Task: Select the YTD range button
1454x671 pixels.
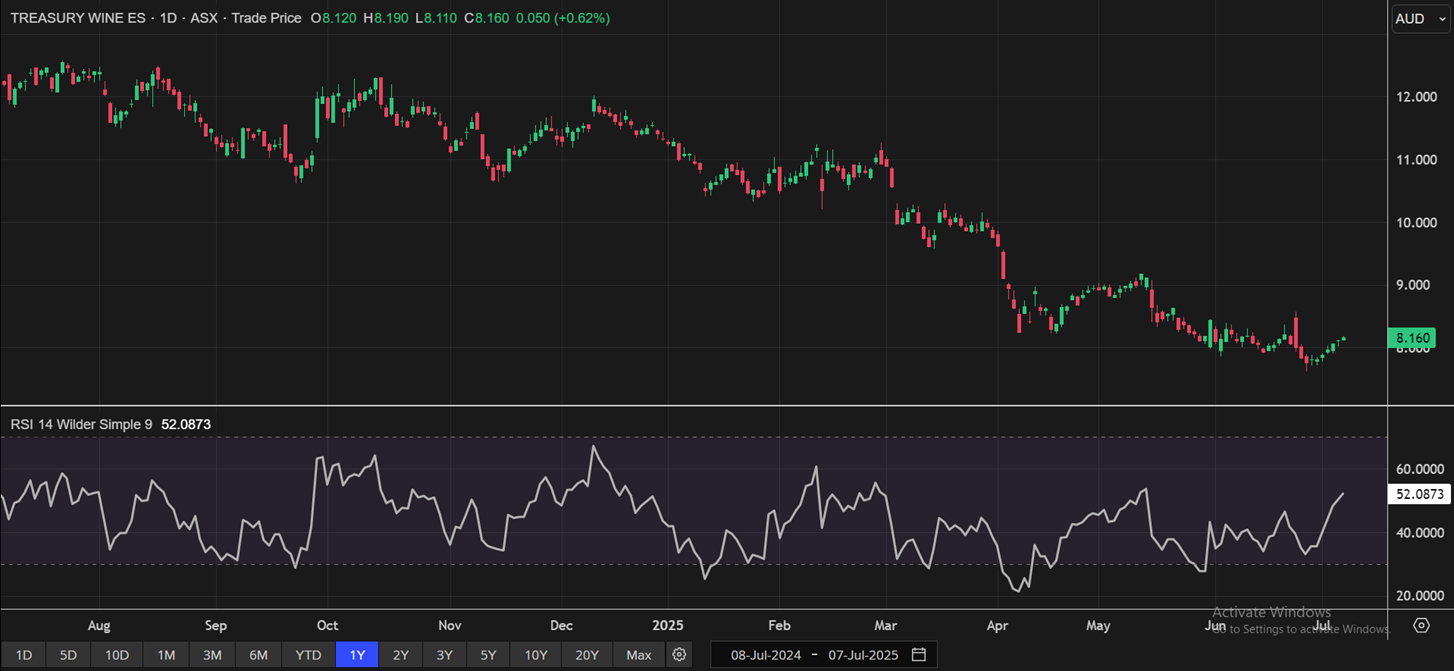Action: (308, 655)
